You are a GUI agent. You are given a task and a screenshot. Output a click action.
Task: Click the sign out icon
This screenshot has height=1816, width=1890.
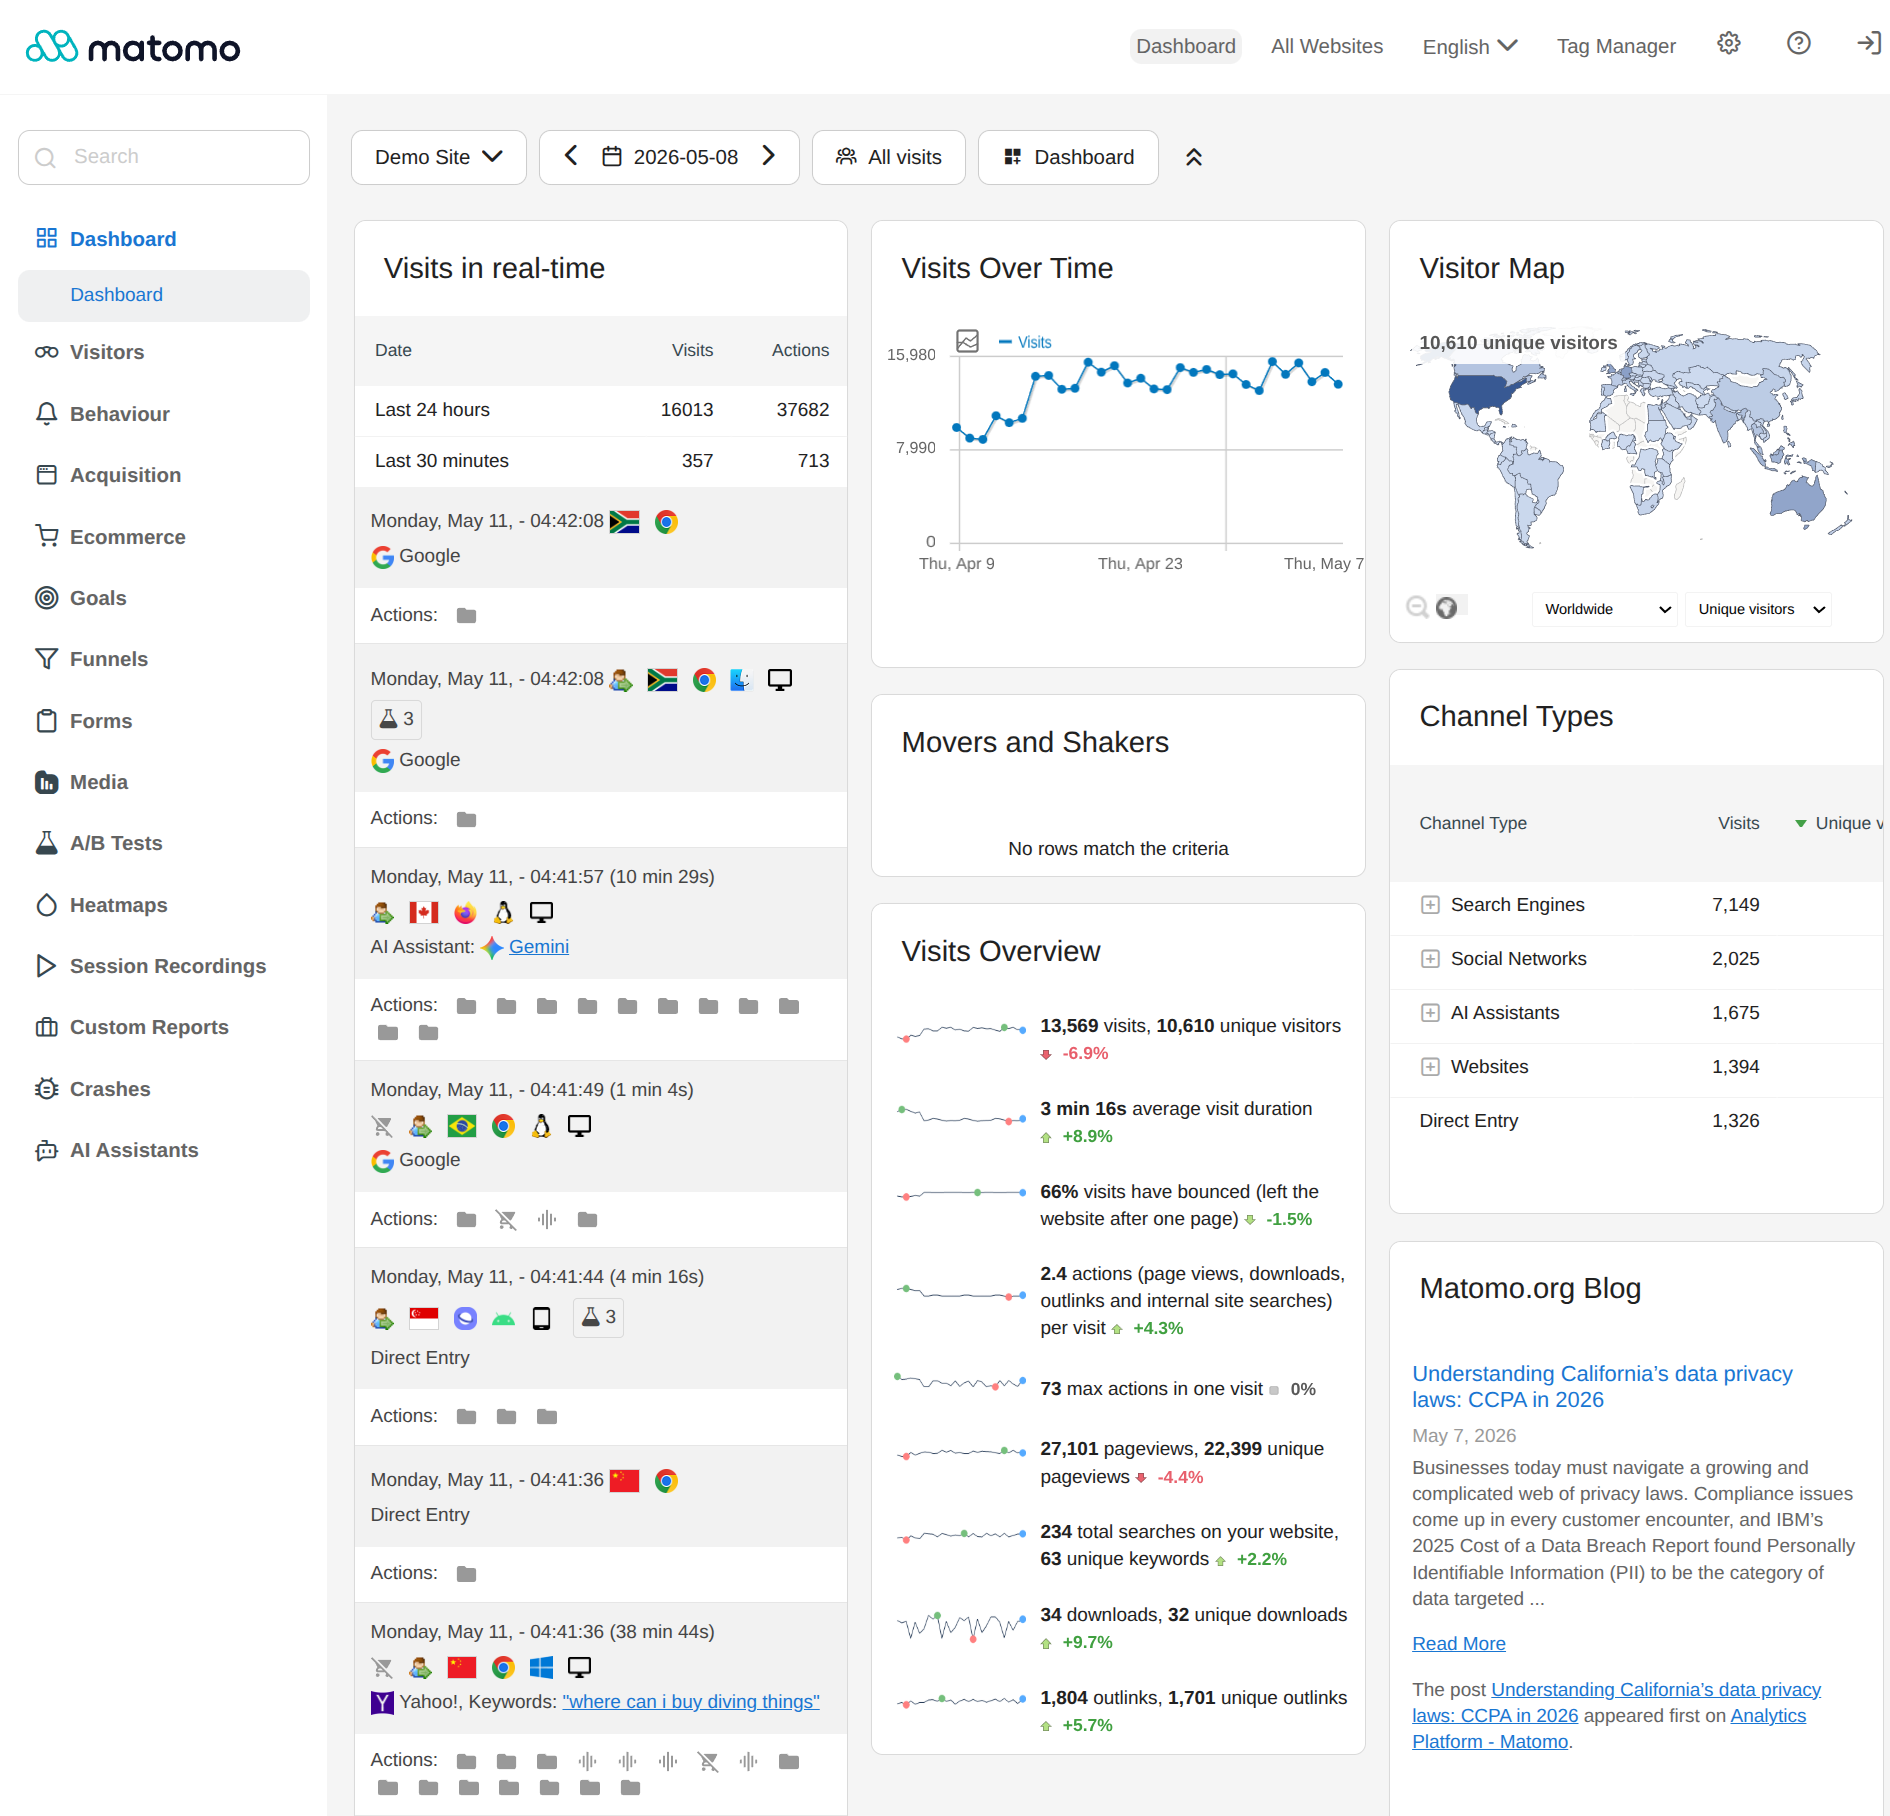[x=1868, y=44]
